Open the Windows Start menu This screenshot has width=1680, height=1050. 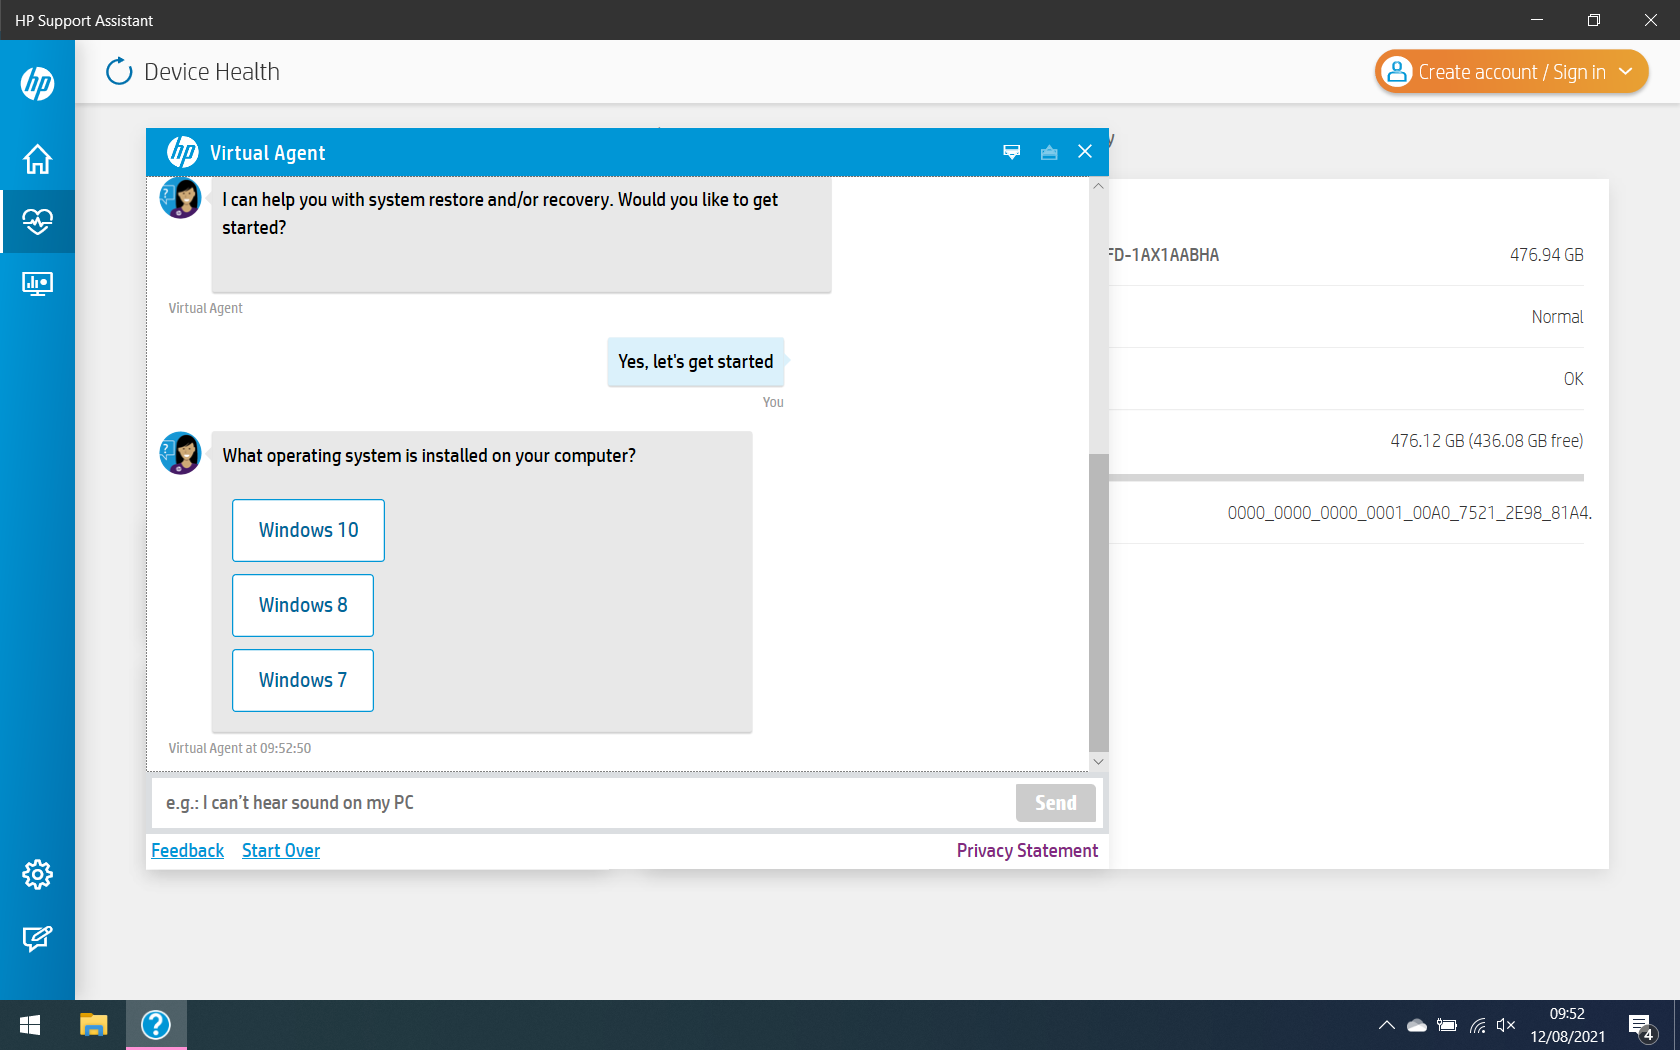30,1025
